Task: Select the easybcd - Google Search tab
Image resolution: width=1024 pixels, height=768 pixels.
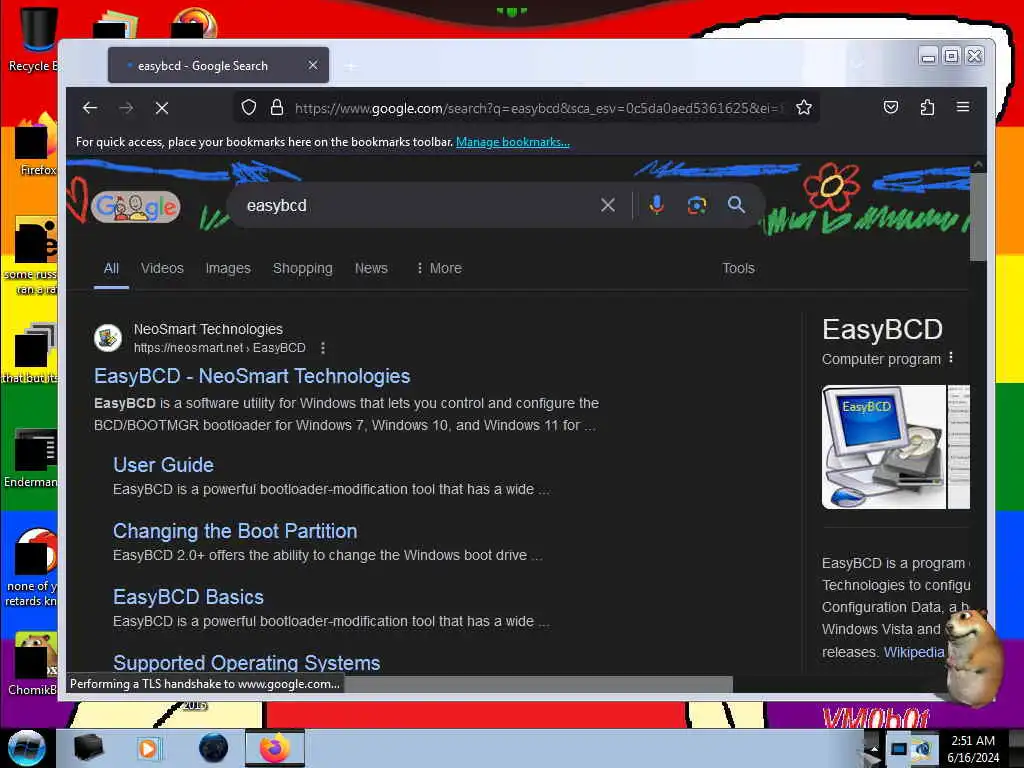Action: tap(218, 65)
